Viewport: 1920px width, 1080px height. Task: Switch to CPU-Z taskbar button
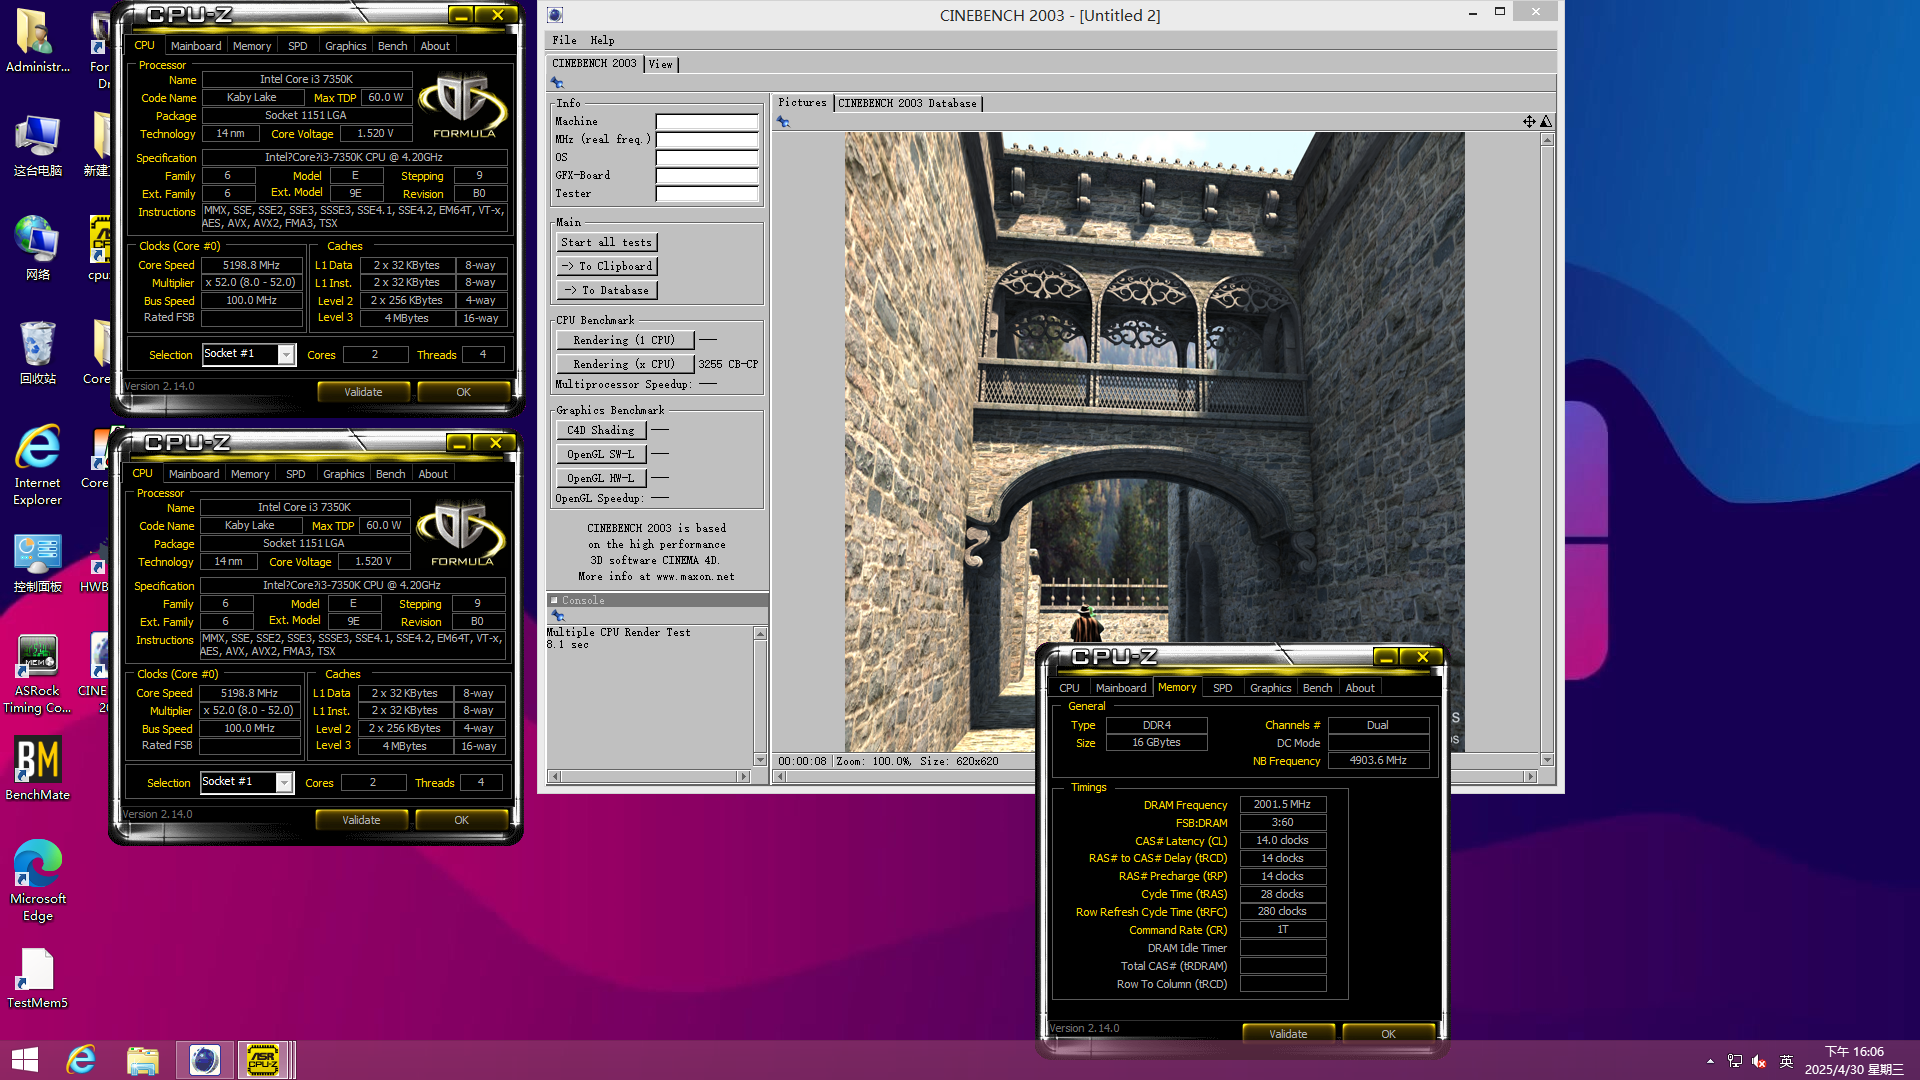263,1060
